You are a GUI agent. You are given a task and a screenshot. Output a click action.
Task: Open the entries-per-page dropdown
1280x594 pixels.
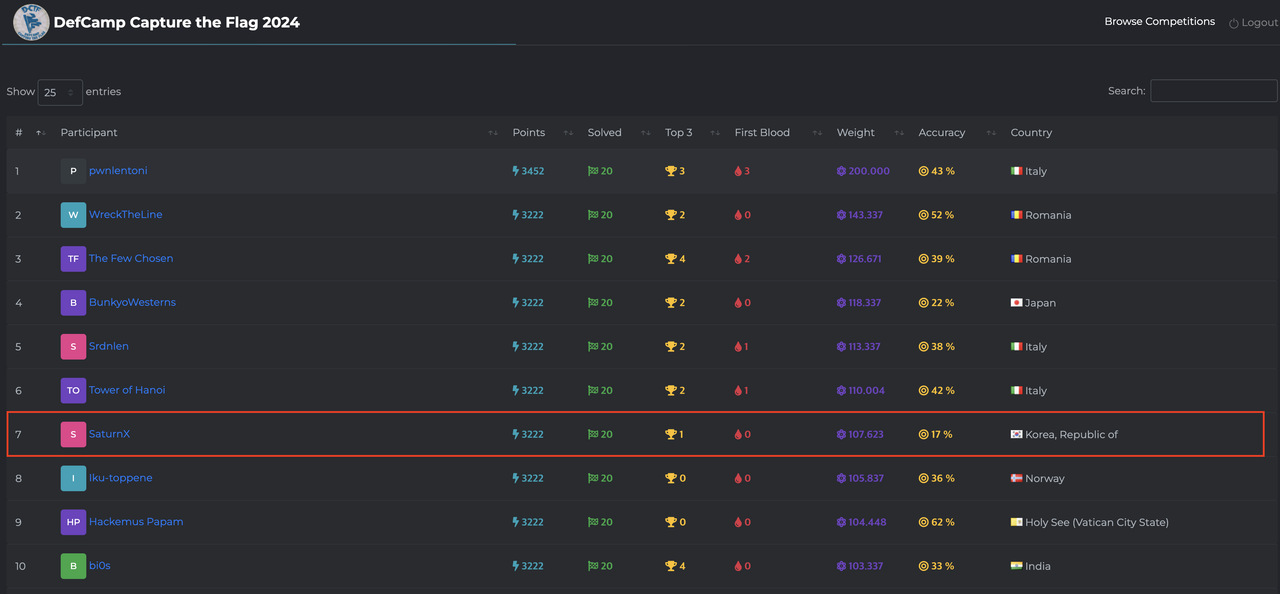click(x=60, y=92)
